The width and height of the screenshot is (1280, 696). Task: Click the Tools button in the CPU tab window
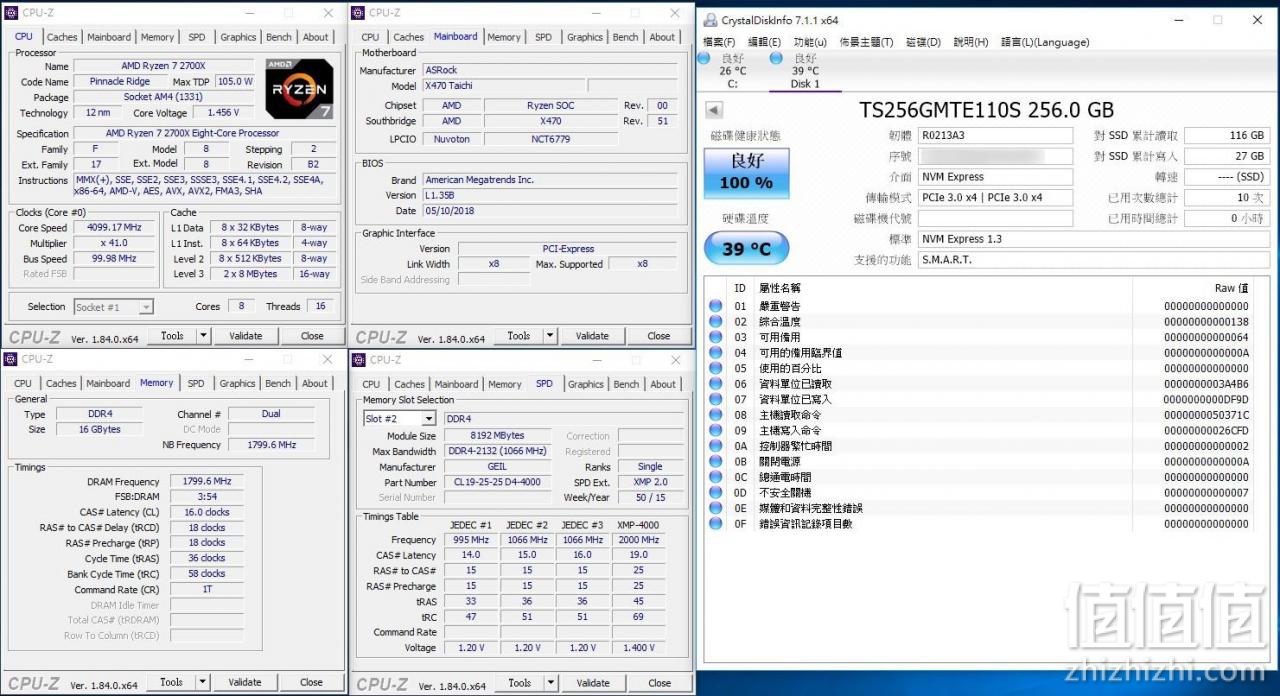172,336
